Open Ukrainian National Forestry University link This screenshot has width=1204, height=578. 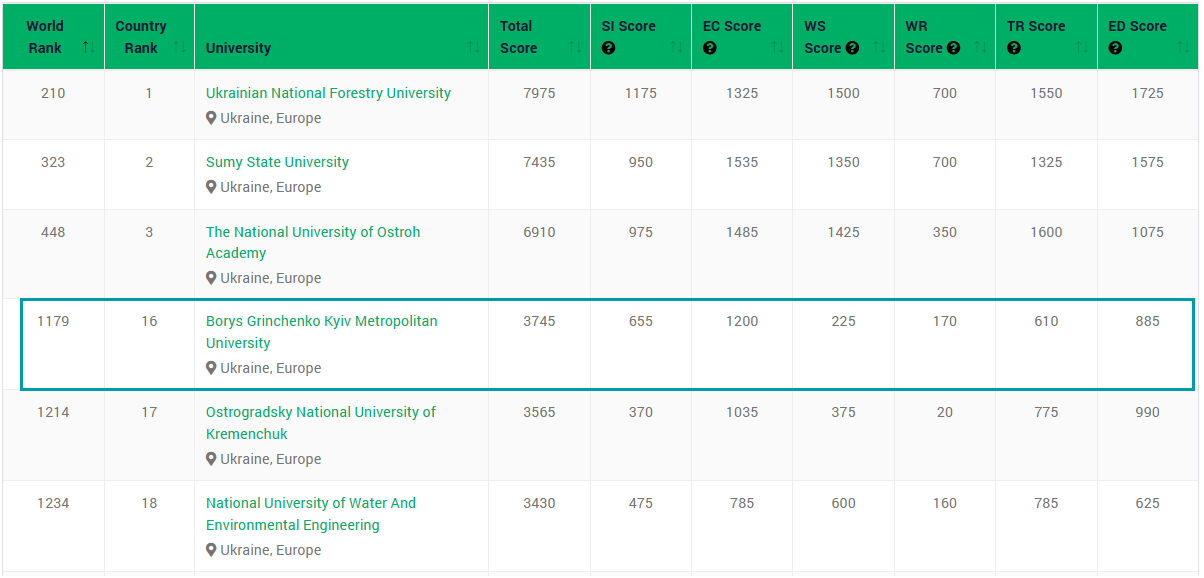328,93
